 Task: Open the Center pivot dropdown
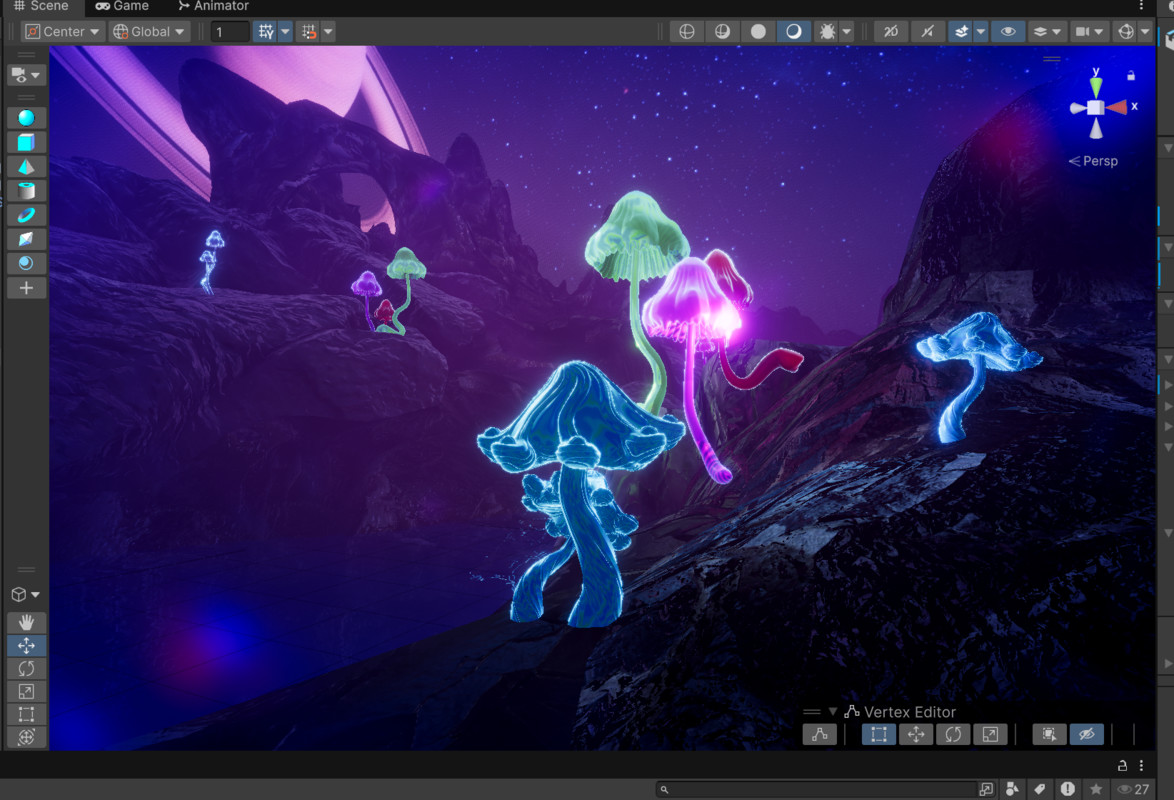(x=63, y=31)
